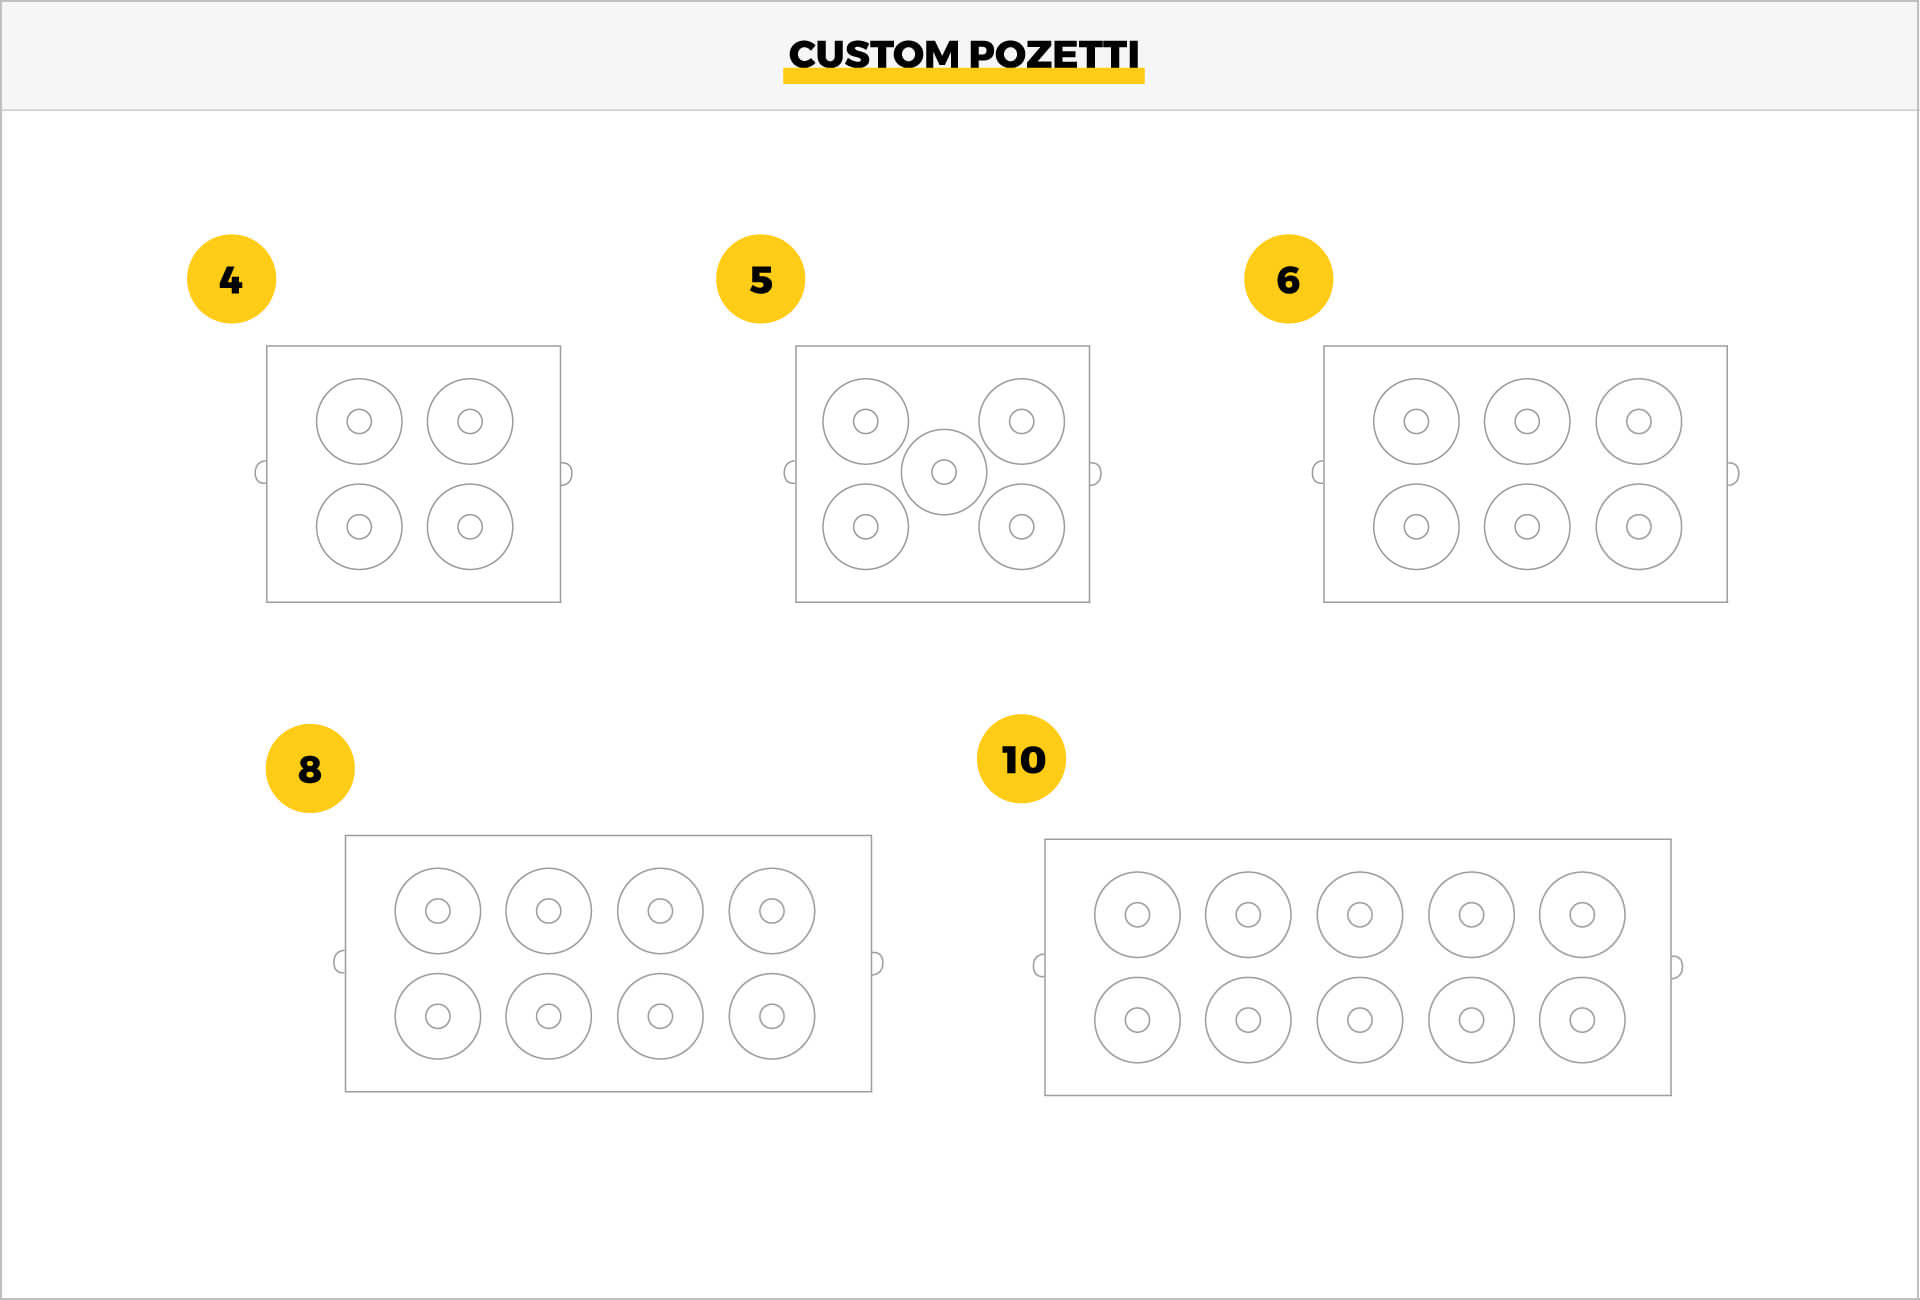Click the yellow number 6 badge
This screenshot has height=1300, width=1920.
coord(1288,279)
